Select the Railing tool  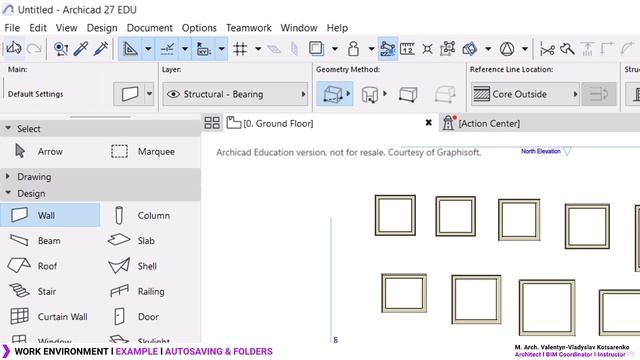[x=138, y=291]
